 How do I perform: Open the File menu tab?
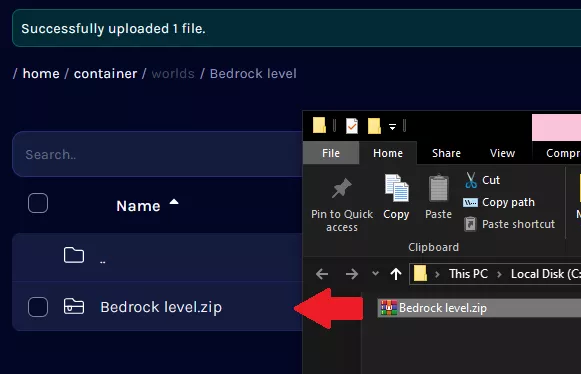pyautogui.click(x=331, y=153)
